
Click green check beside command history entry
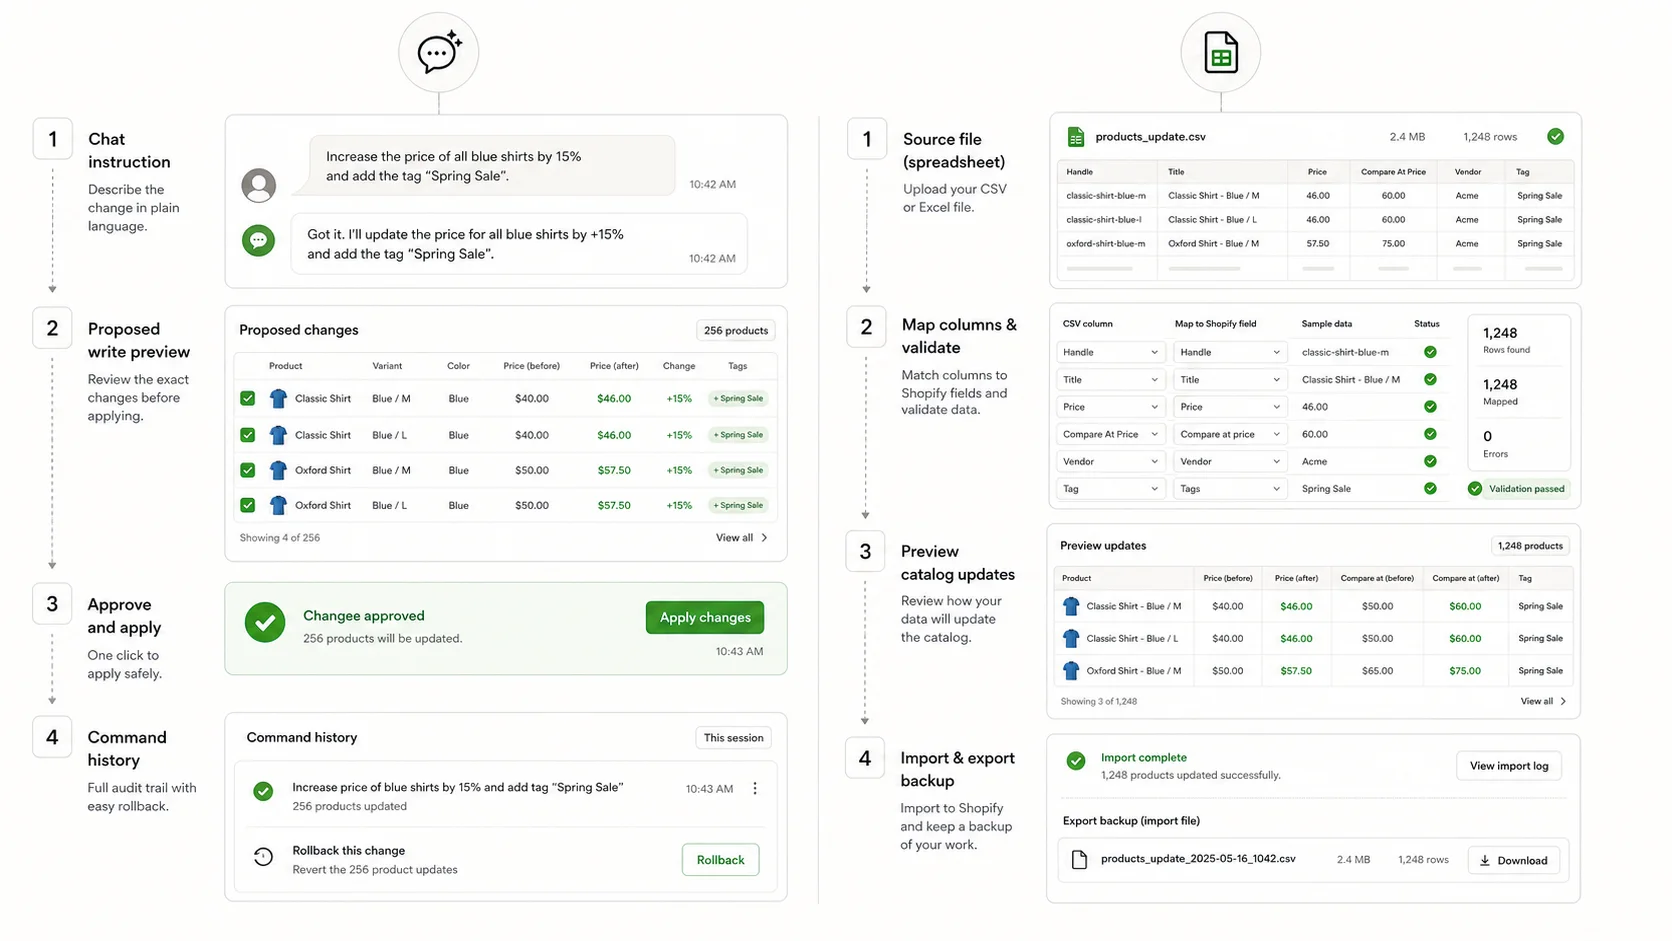(x=263, y=791)
